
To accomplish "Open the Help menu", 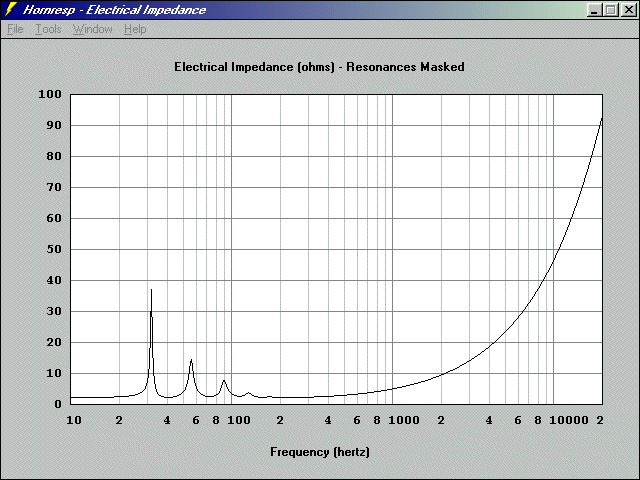I will [x=135, y=29].
